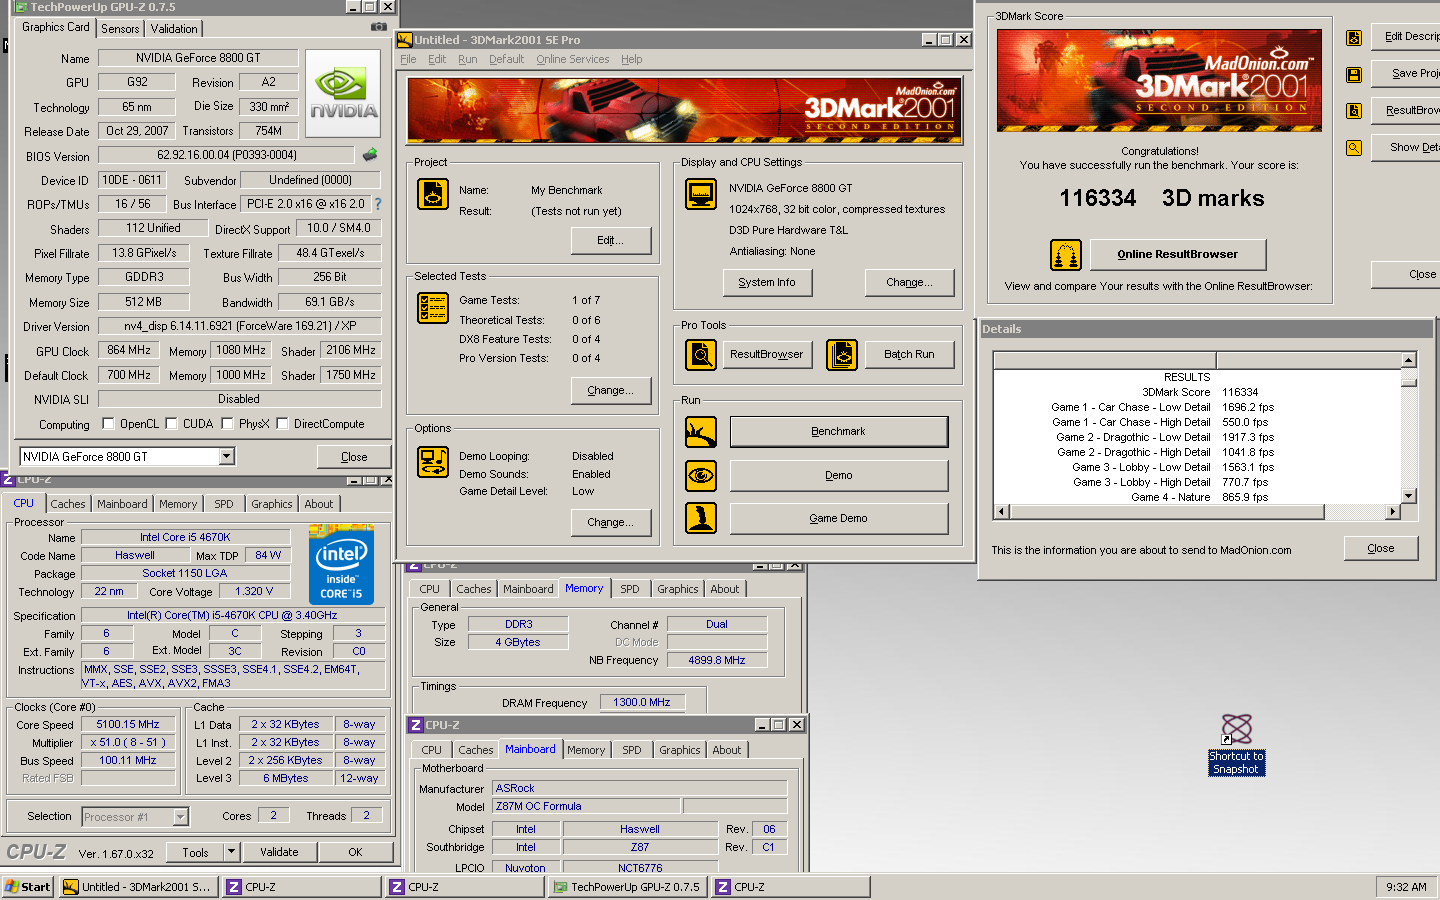Image resolution: width=1440 pixels, height=900 pixels.
Task: Open the Online Services menu
Action: point(572,59)
